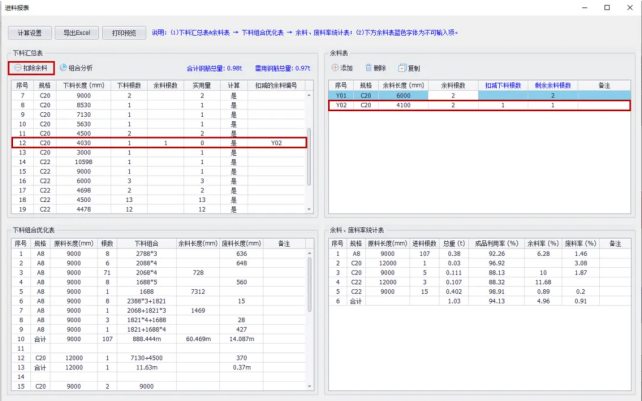Click the 余料长度 column header in 余料表
The image size is (642, 401).
tap(452, 85)
